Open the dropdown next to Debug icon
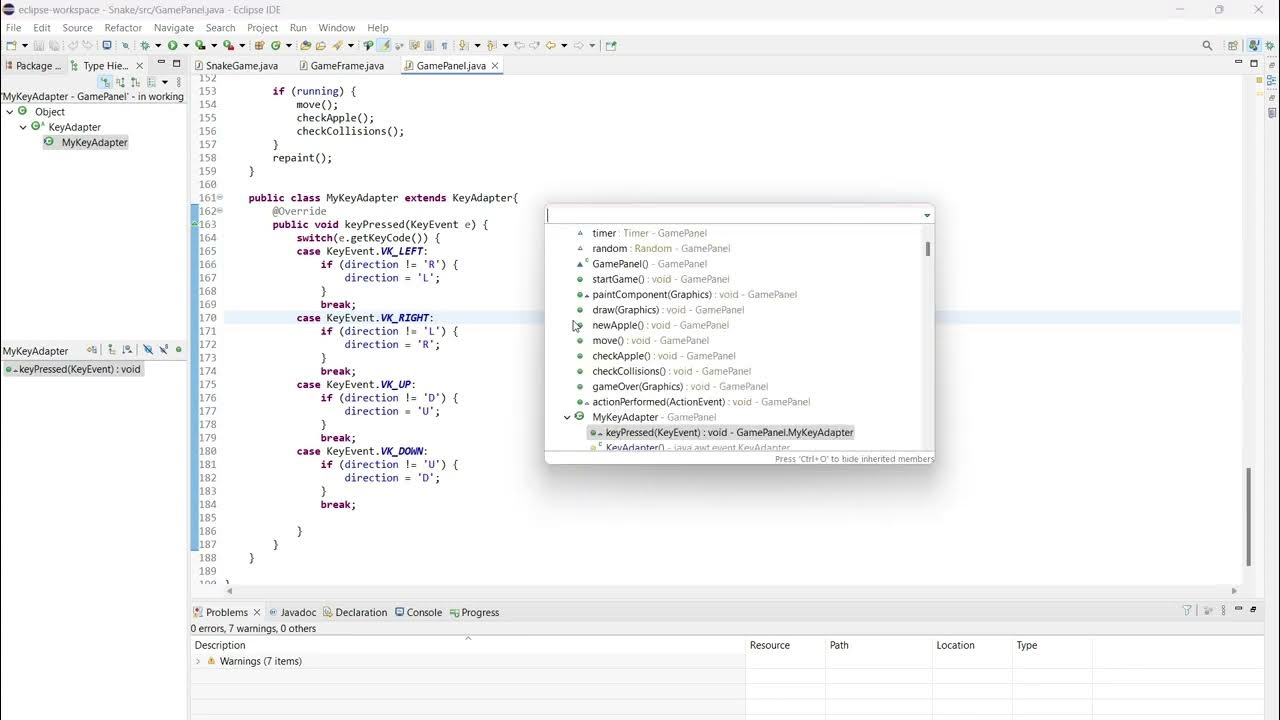The width and height of the screenshot is (1280, 720). point(158,45)
